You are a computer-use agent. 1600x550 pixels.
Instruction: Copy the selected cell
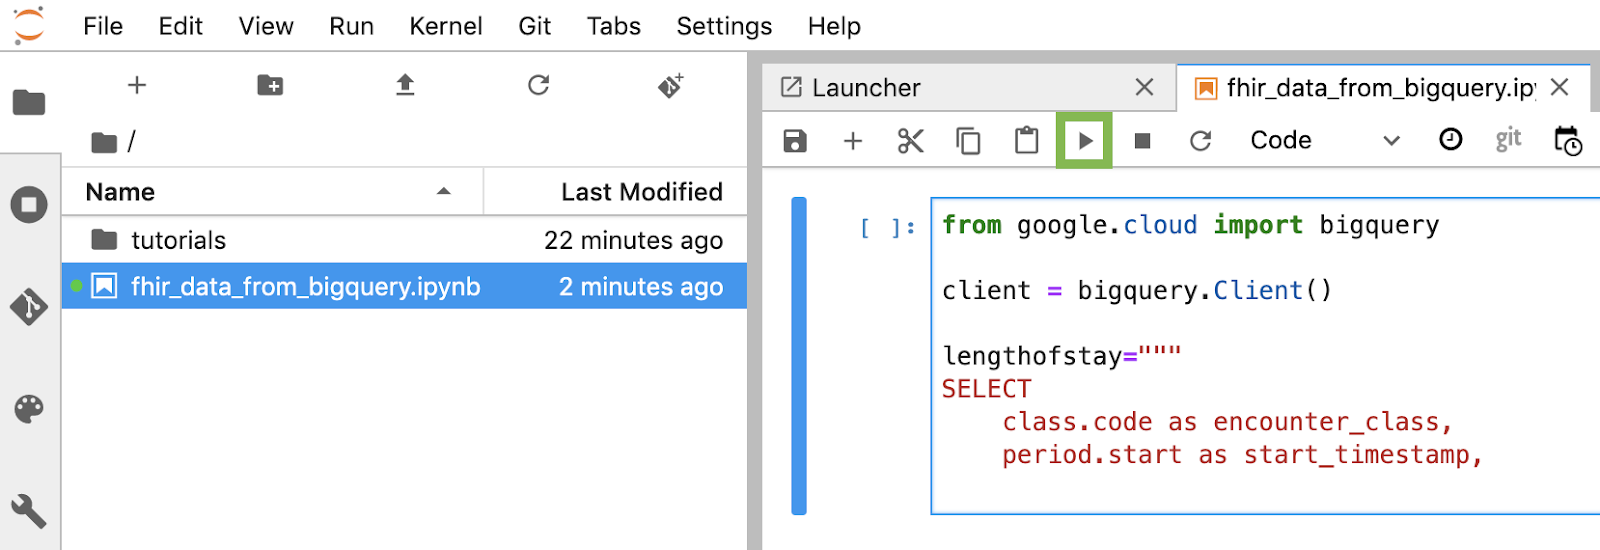coord(968,141)
